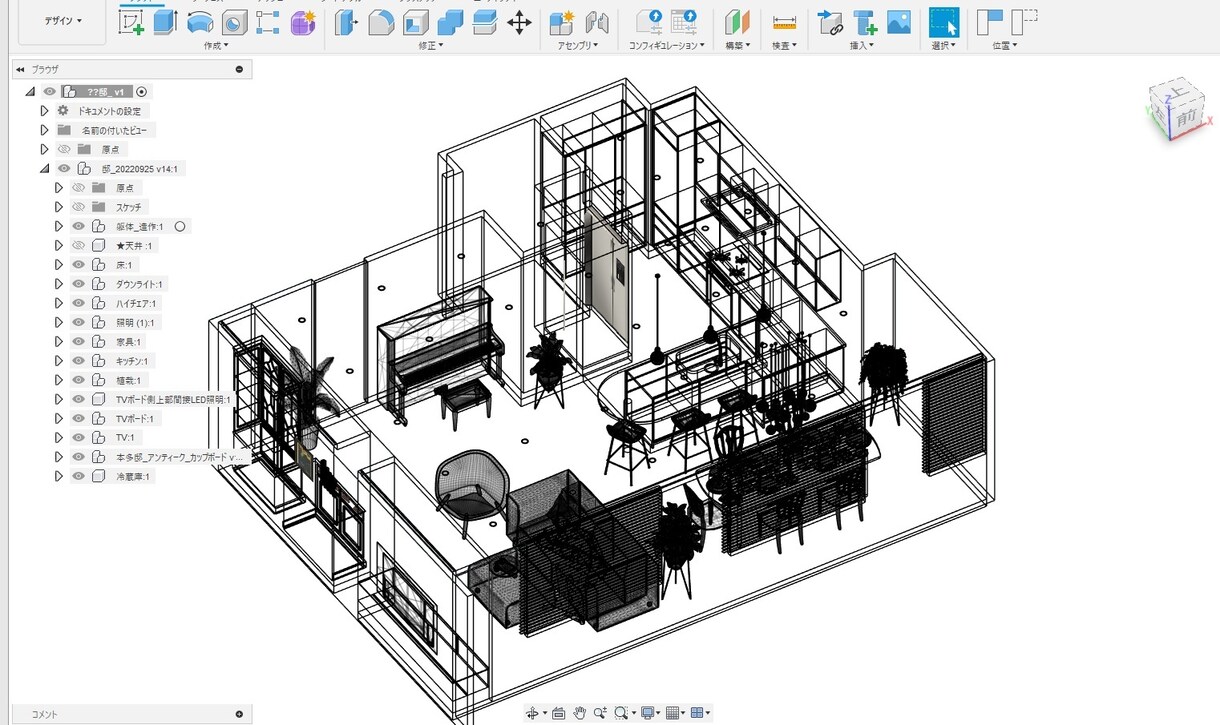
Task: Toggle visibility of ハイチェア:1
Action: coord(79,303)
